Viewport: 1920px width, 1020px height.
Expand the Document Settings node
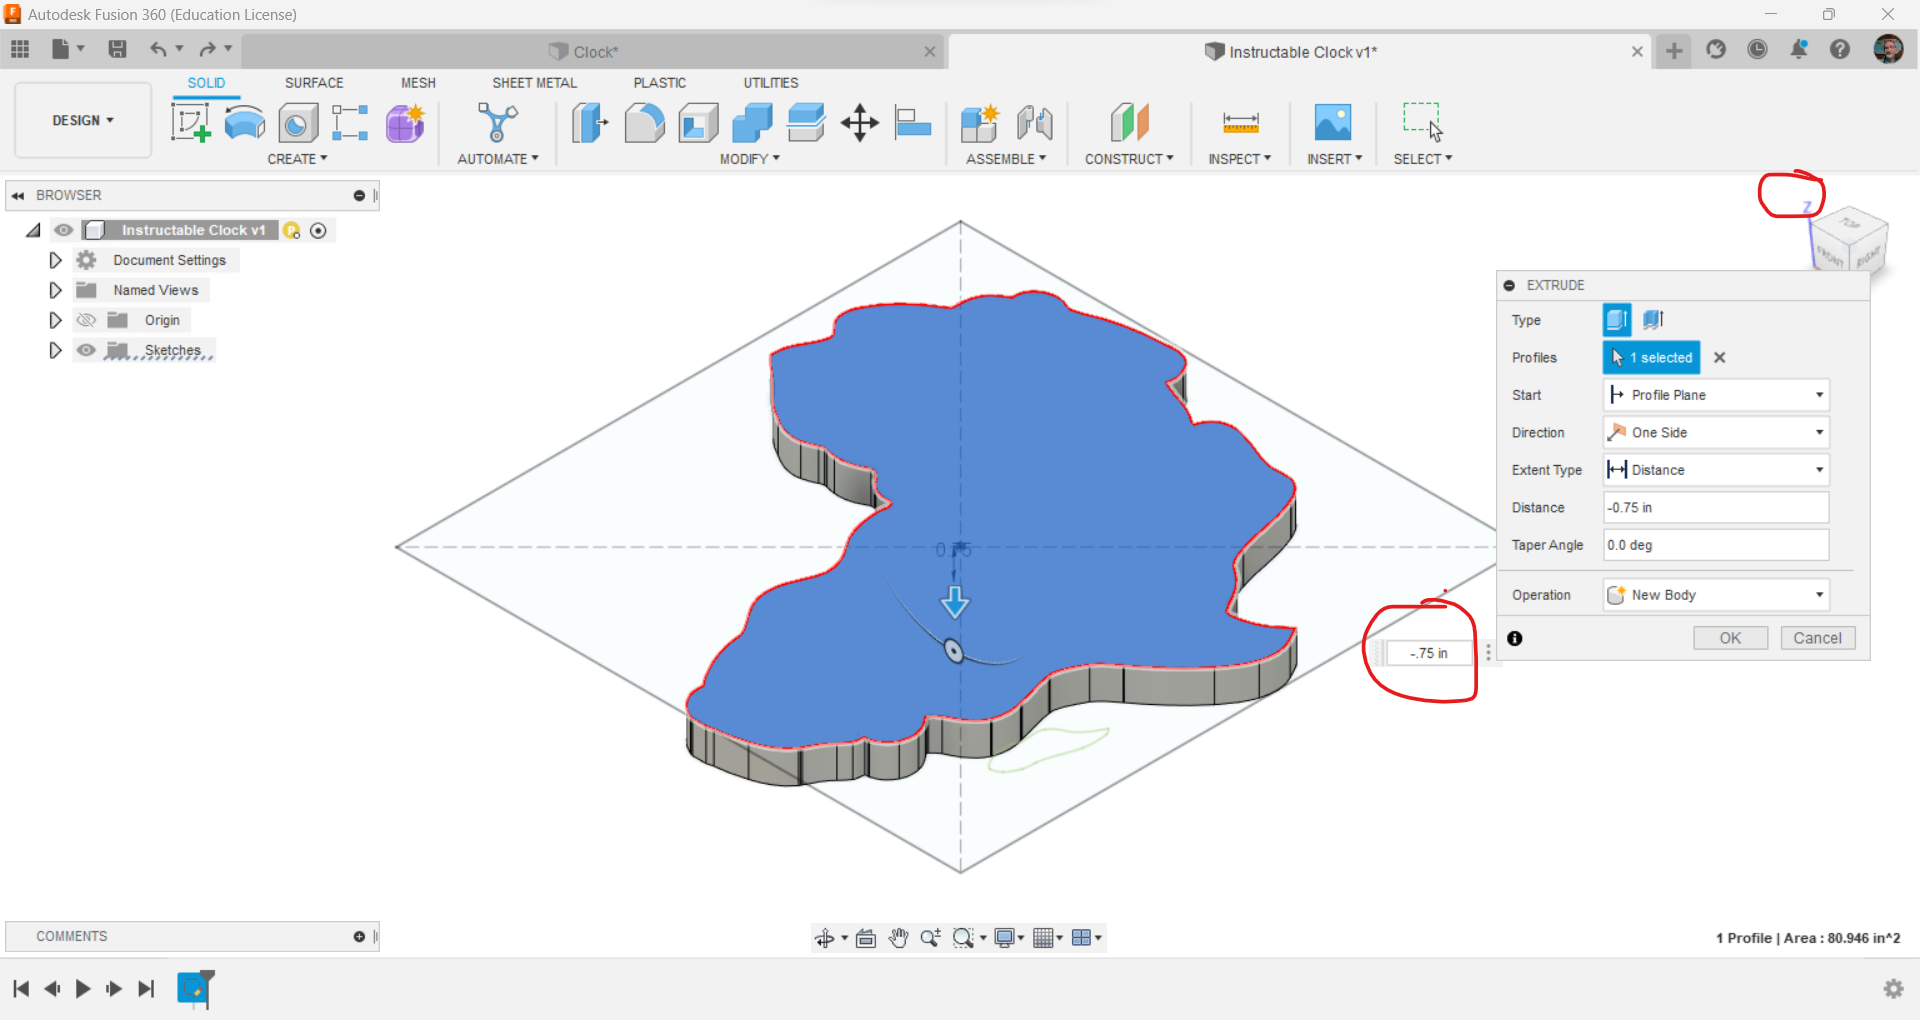pos(55,260)
